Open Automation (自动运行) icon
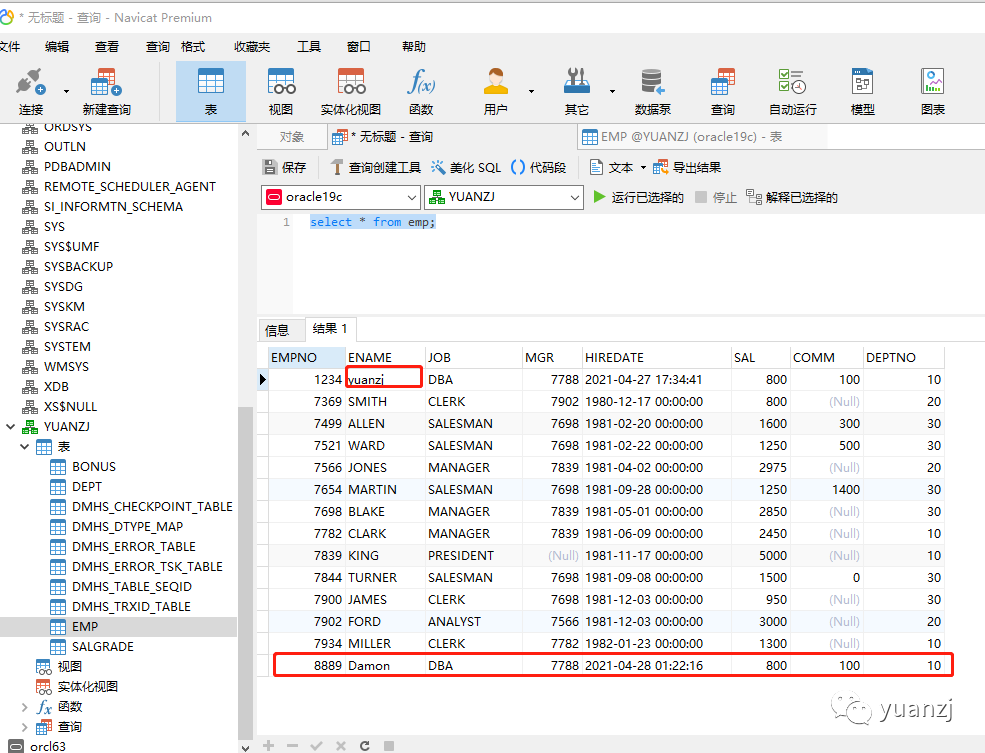The height and width of the screenshot is (753, 985). [x=793, y=92]
